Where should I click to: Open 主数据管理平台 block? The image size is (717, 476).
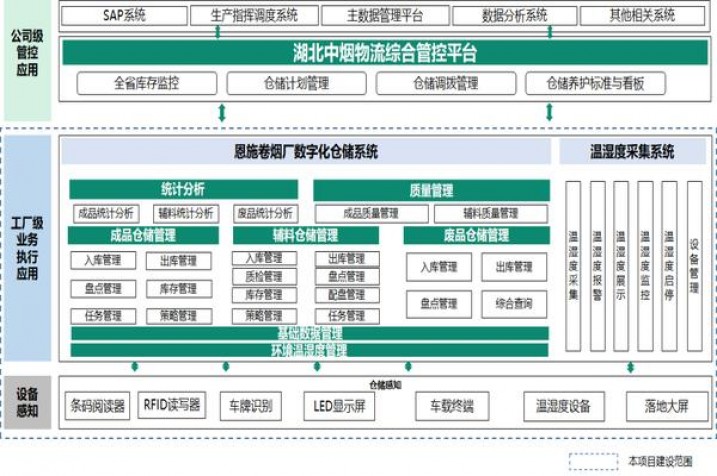click(x=385, y=16)
